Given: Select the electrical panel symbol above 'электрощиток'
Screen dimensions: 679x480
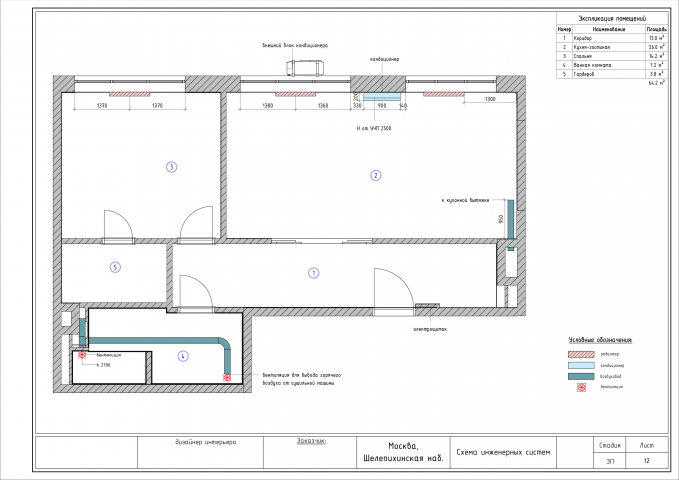Looking at the screenshot, I should pyautogui.click(x=427, y=306).
